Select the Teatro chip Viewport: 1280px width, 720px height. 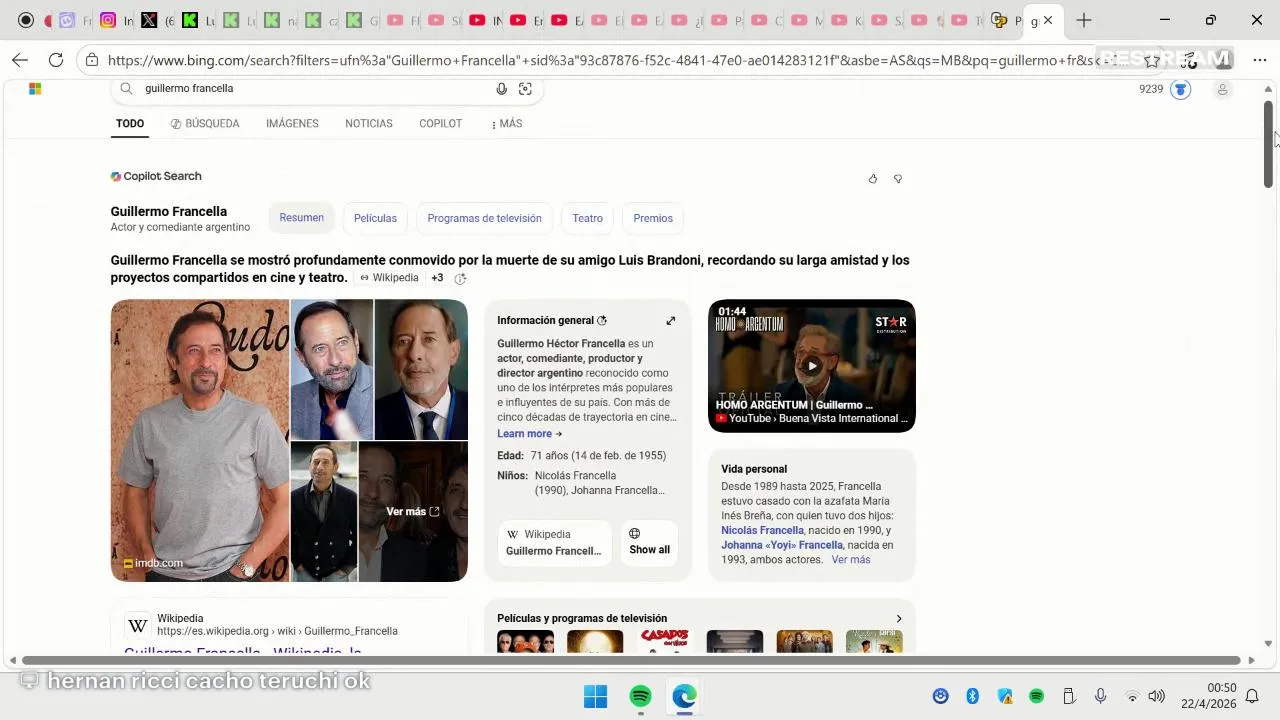click(588, 218)
